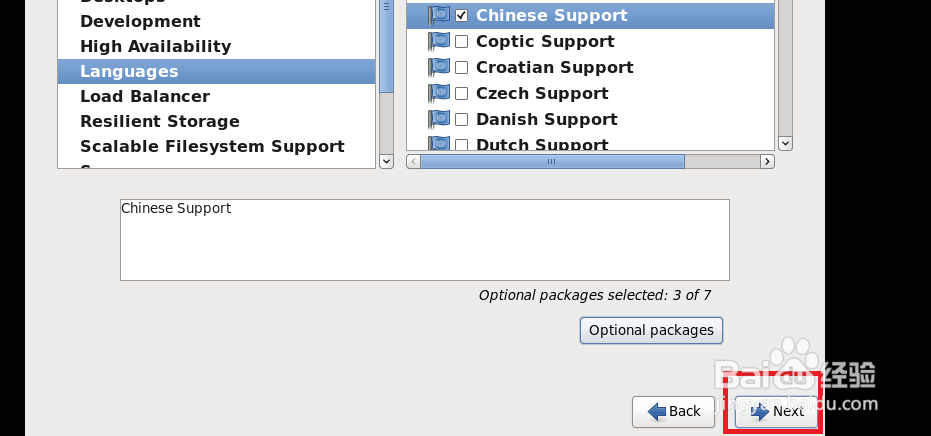Viewport: 931px width, 436px height.
Task: Select the Load Balancer category
Action: tap(145, 97)
